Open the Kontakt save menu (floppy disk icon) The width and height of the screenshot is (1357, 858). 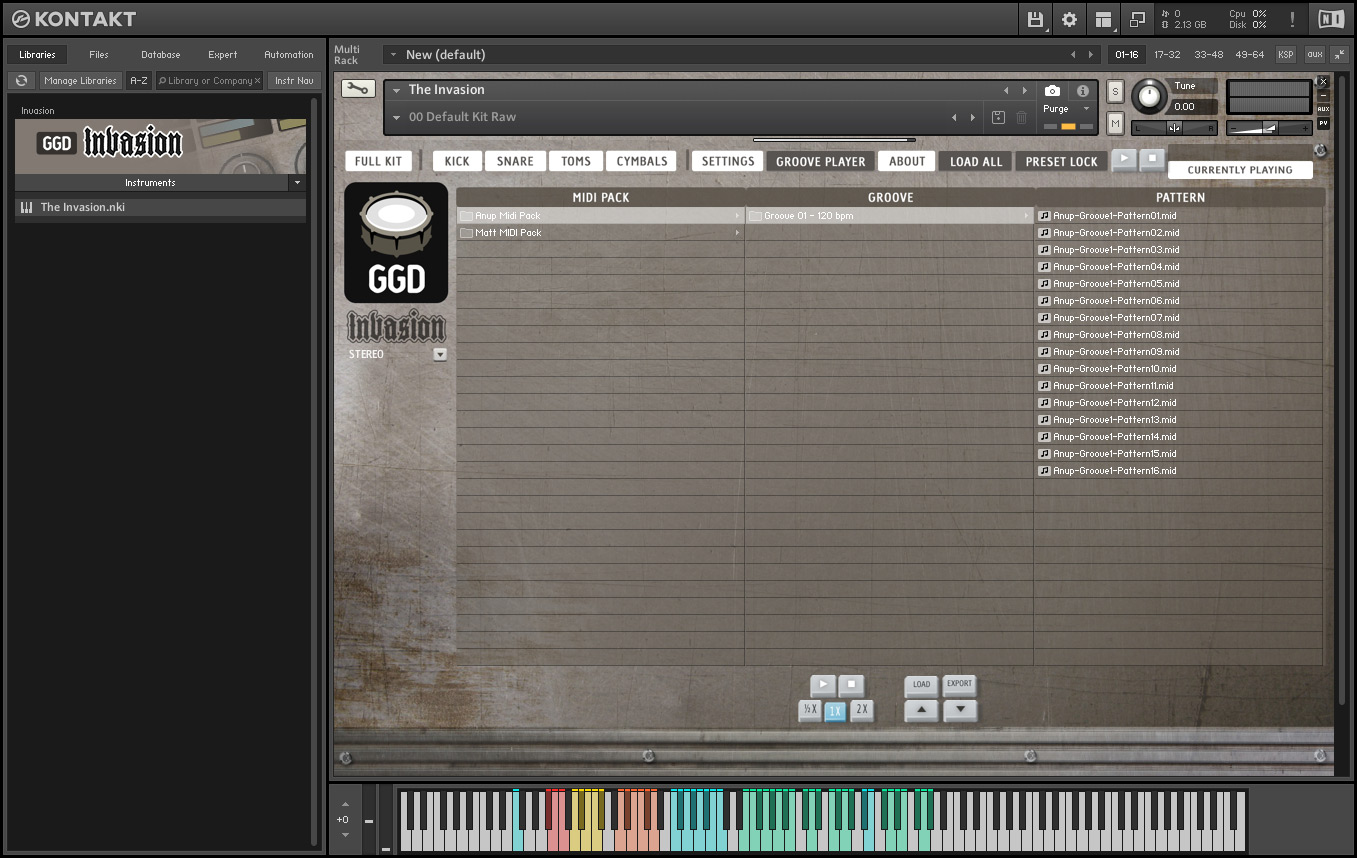click(x=1035, y=19)
